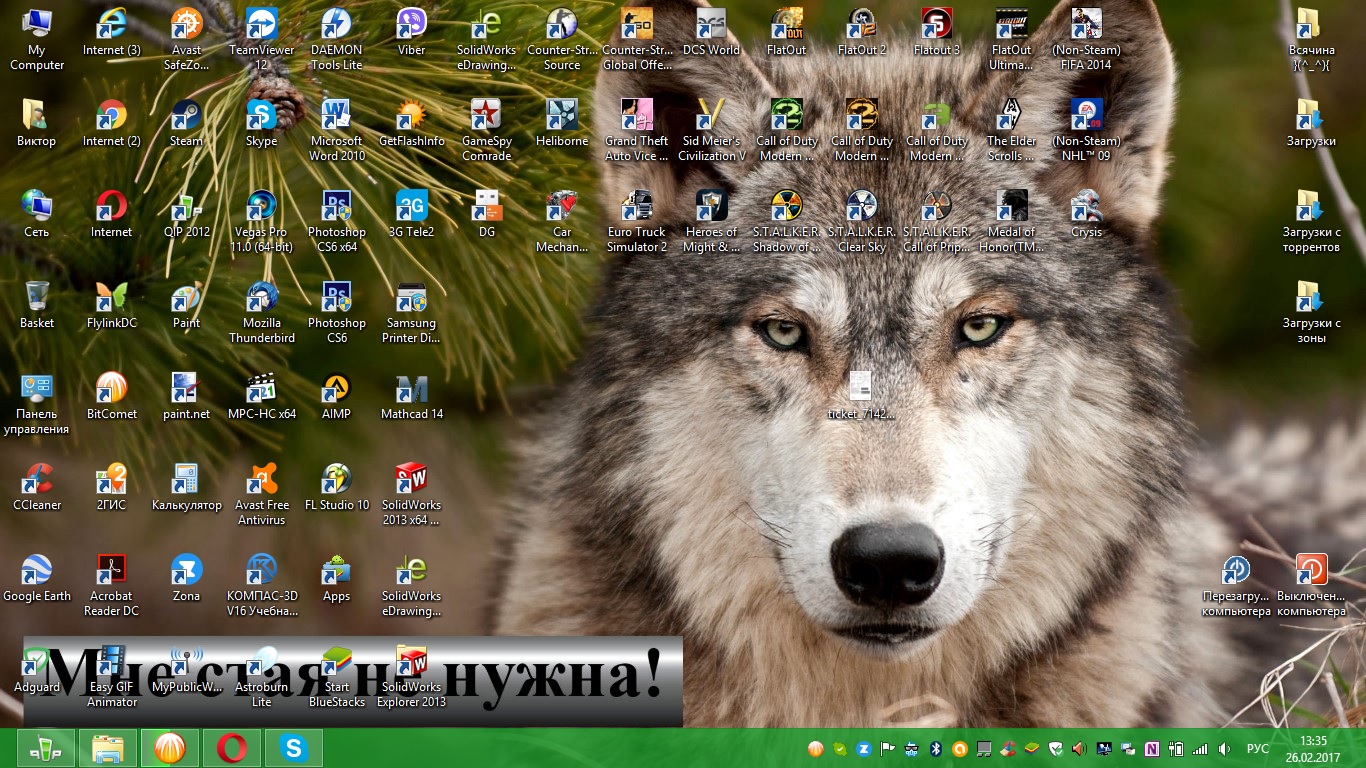Select the ticket file on desktop
Image resolution: width=1366 pixels, height=768 pixels.
point(861,388)
